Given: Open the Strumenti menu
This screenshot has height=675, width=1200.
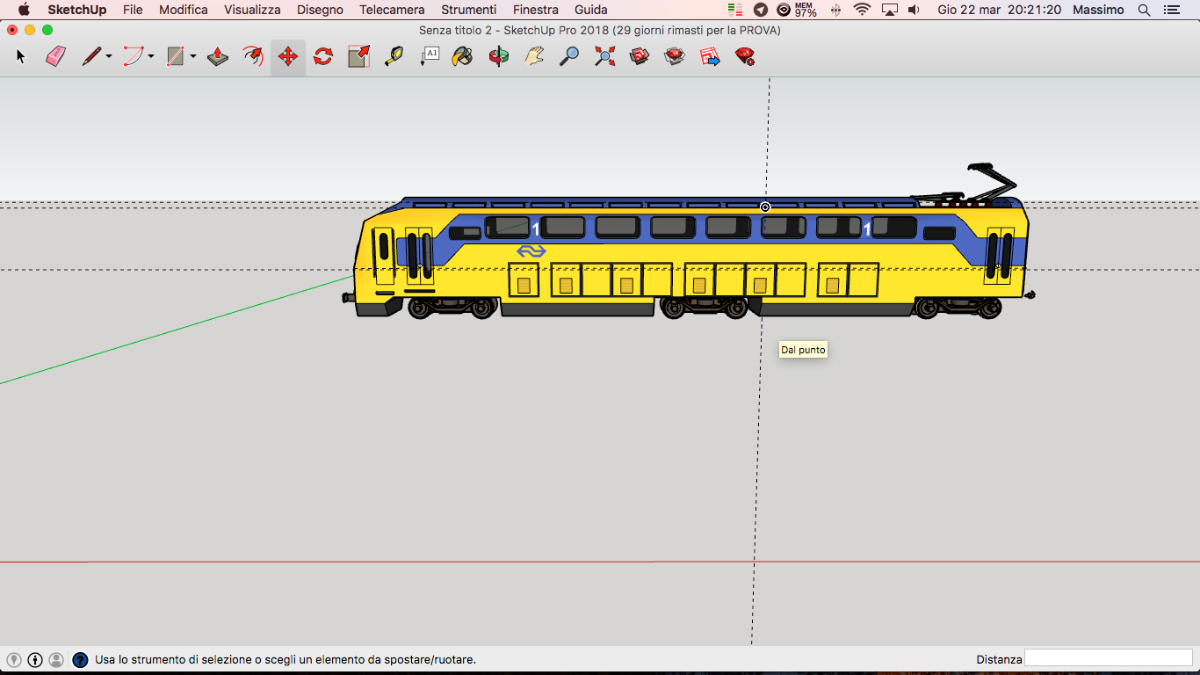Looking at the screenshot, I should coord(468,10).
